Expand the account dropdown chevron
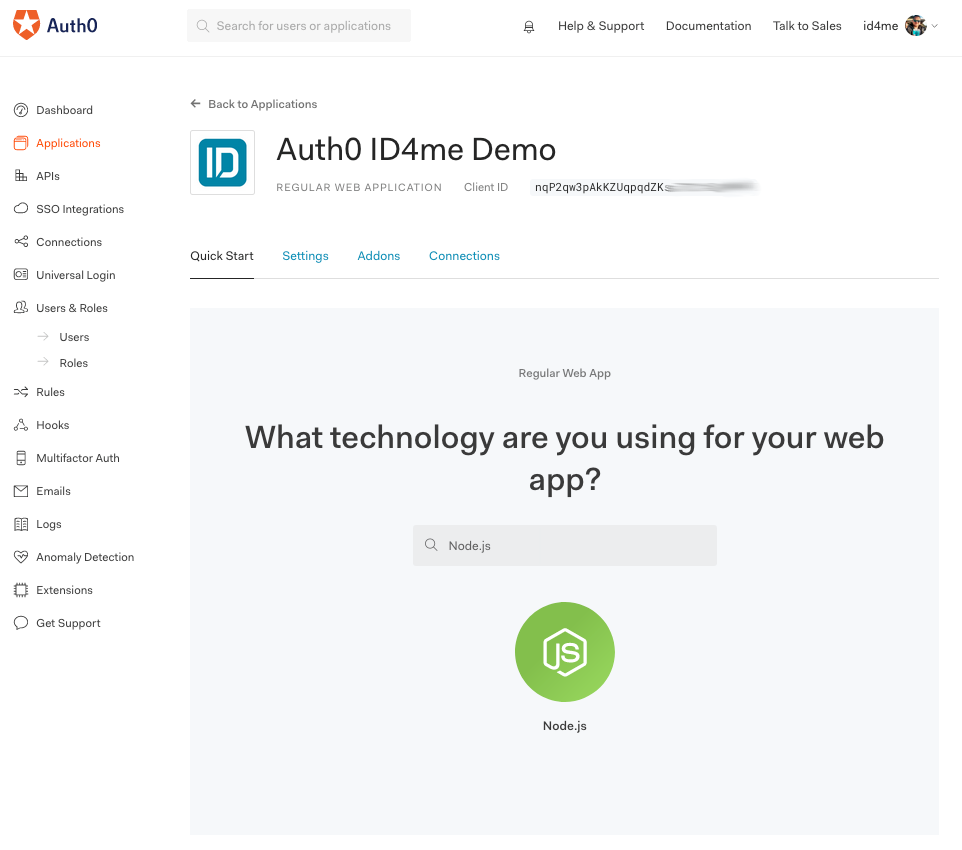Screen dimensions: 962x850 pos(934,26)
